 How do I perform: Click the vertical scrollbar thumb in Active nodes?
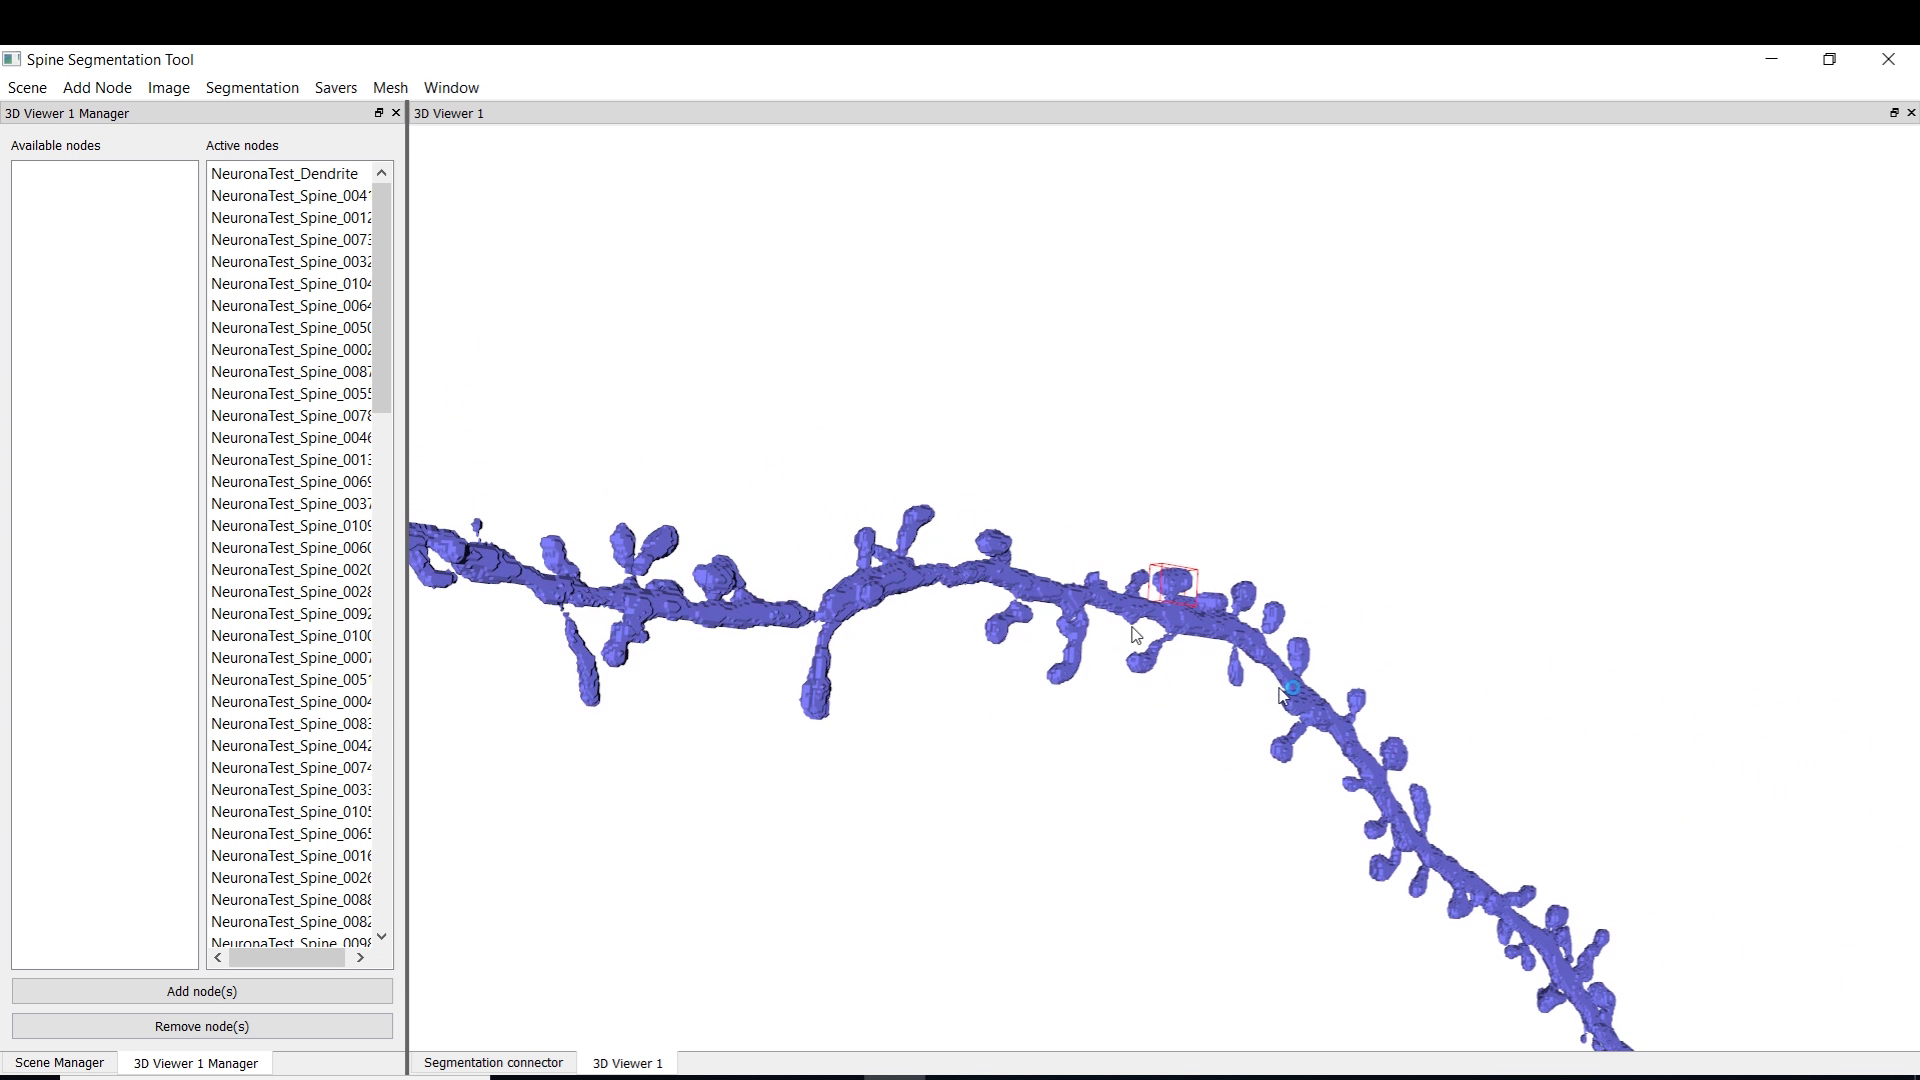(x=382, y=298)
